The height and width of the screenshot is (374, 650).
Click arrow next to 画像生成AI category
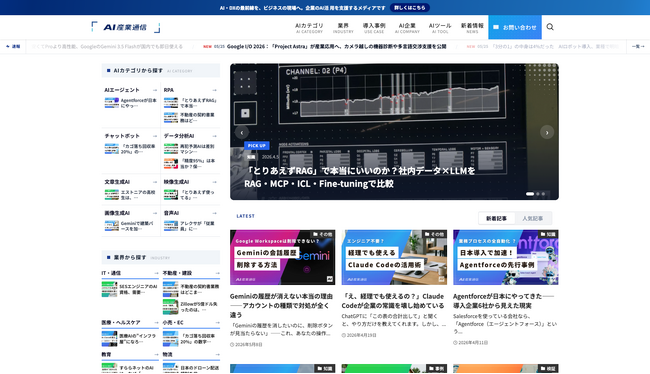(x=155, y=213)
